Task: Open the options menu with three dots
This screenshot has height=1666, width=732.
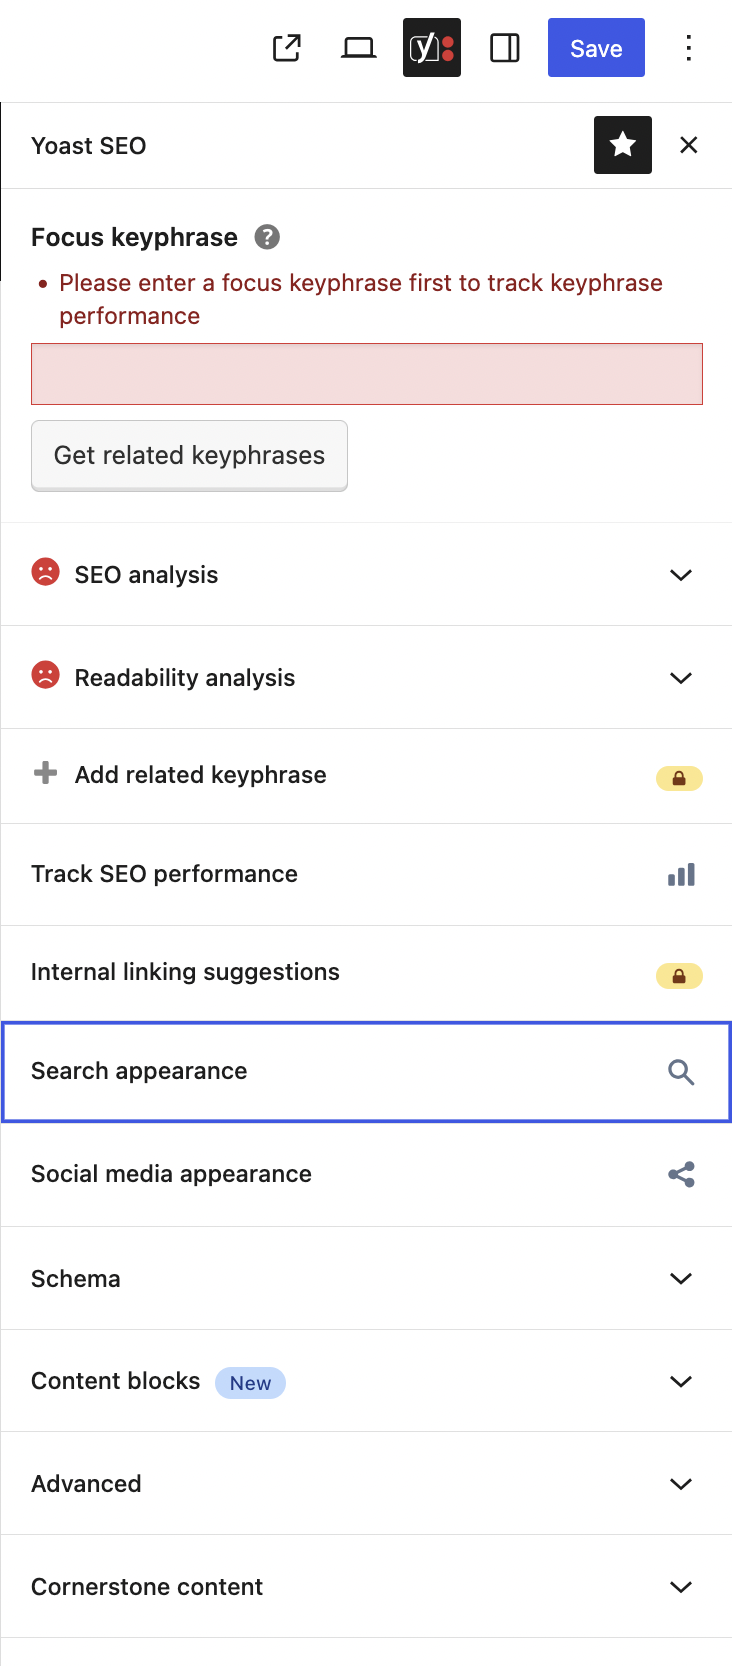Action: [689, 47]
